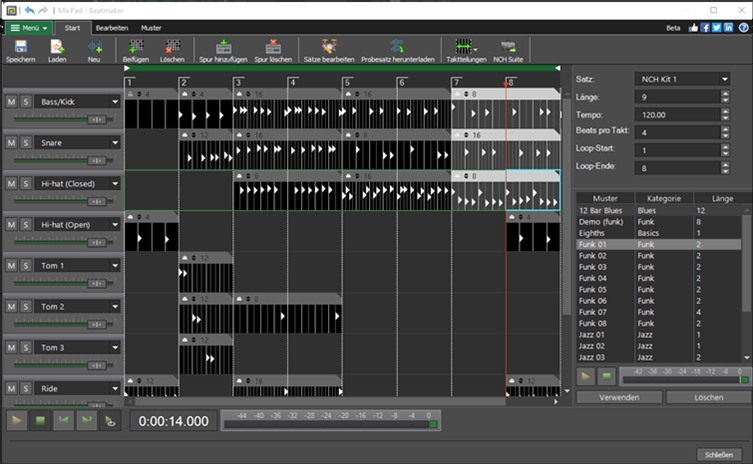753x464 pixels.
Task: Open the Ride instrument dropdown
Action: tap(115, 389)
